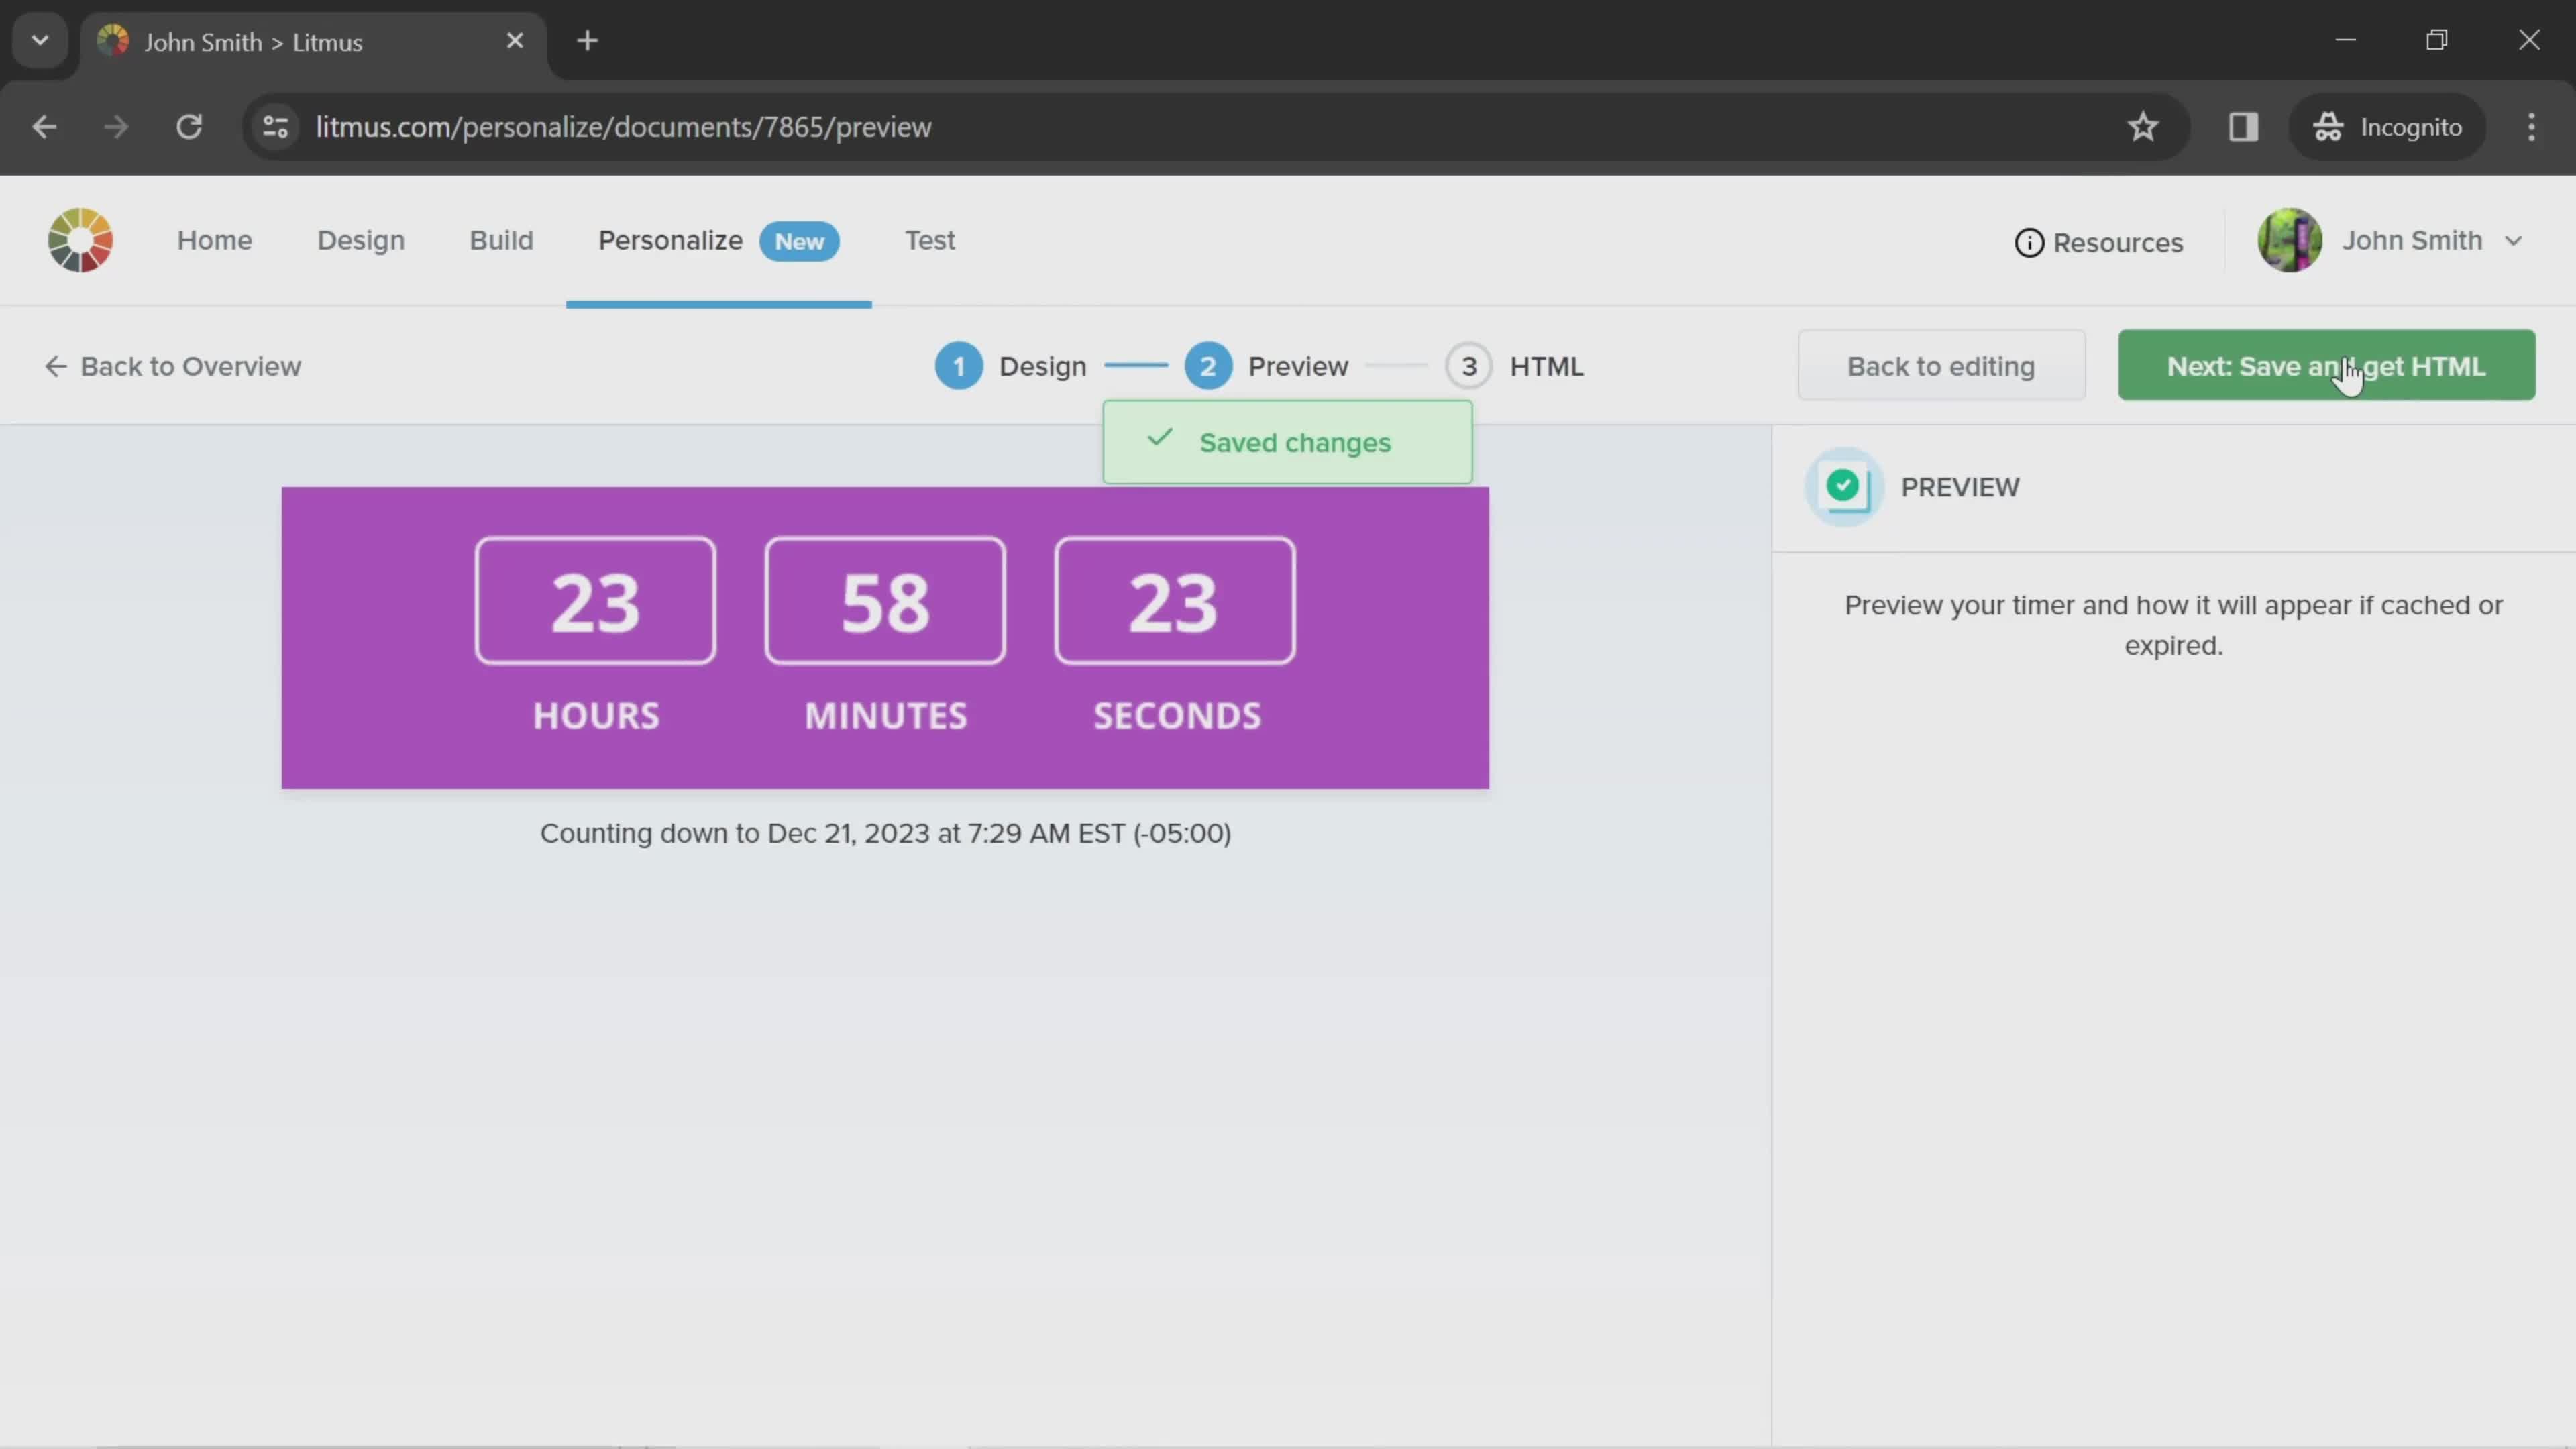Image resolution: width=2576 pixels, height=1449 pixels.
Task: Toggle incognito mode indicator
Action: pyautogui.click(x=2388, y=124)
